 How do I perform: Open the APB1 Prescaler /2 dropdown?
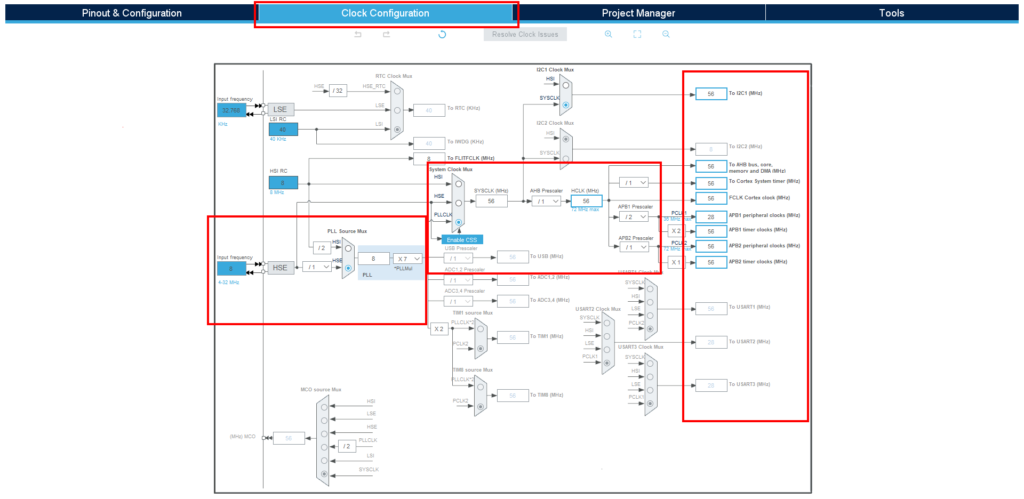coord(633,216)
